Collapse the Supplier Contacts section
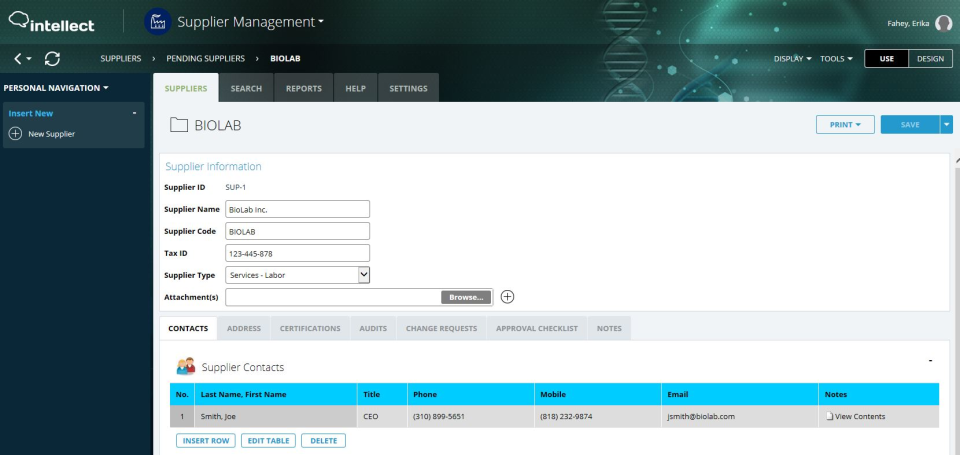The image size is (960, 455). coord(931,361)
